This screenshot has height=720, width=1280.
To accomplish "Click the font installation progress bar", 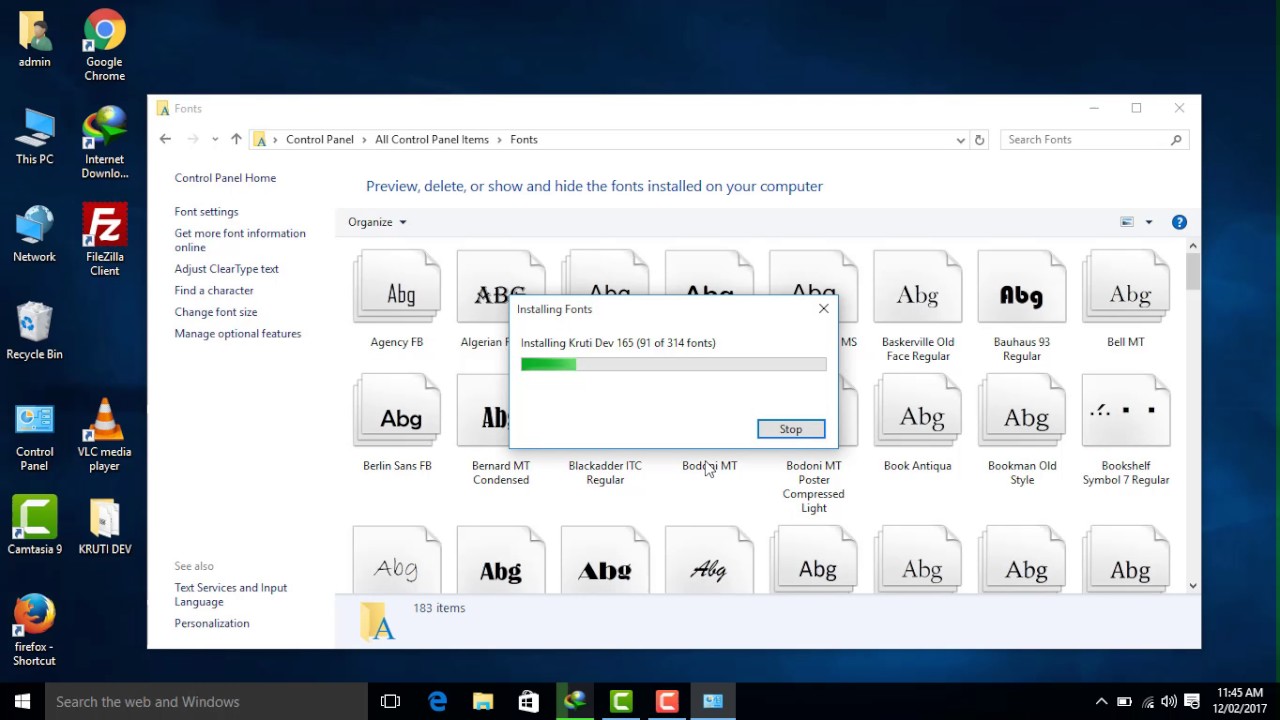I will click(674, 365).
